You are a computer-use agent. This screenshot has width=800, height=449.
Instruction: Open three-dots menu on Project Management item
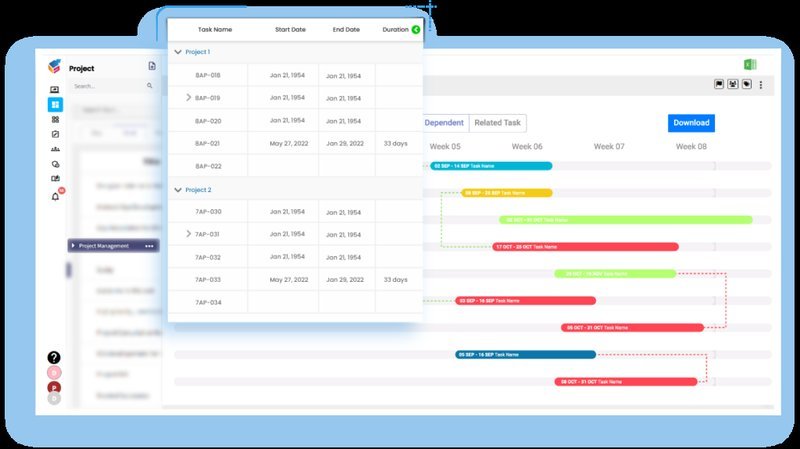(149, 246)
